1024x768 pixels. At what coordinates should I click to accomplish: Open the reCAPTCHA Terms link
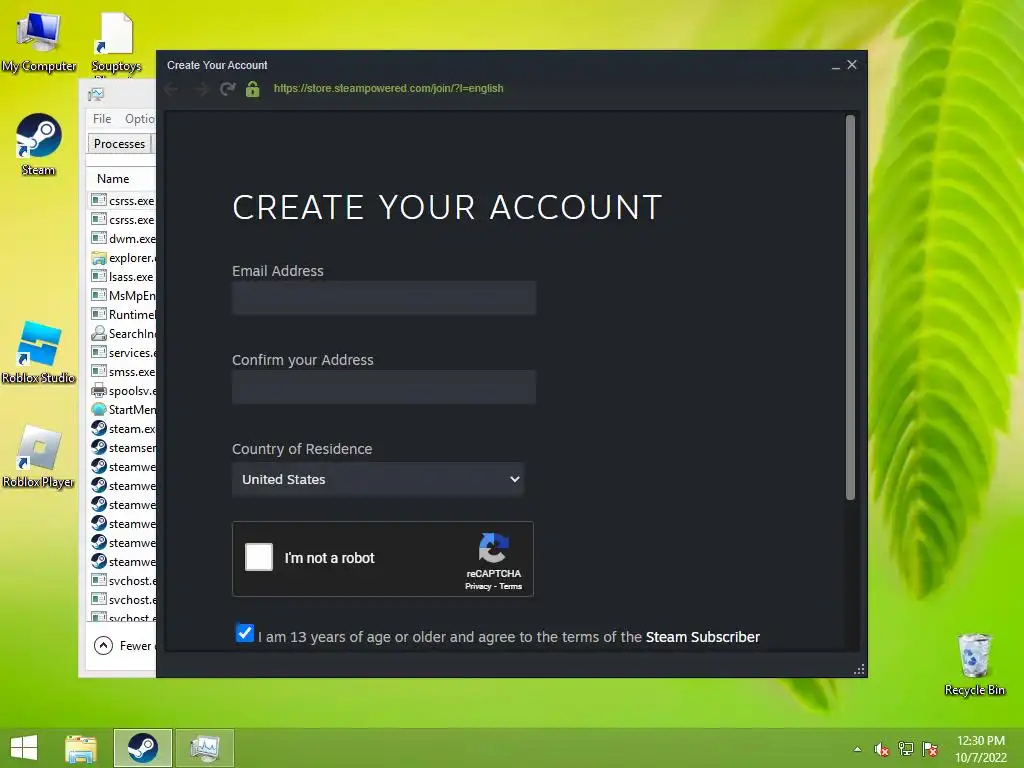[x=511, y=586]
